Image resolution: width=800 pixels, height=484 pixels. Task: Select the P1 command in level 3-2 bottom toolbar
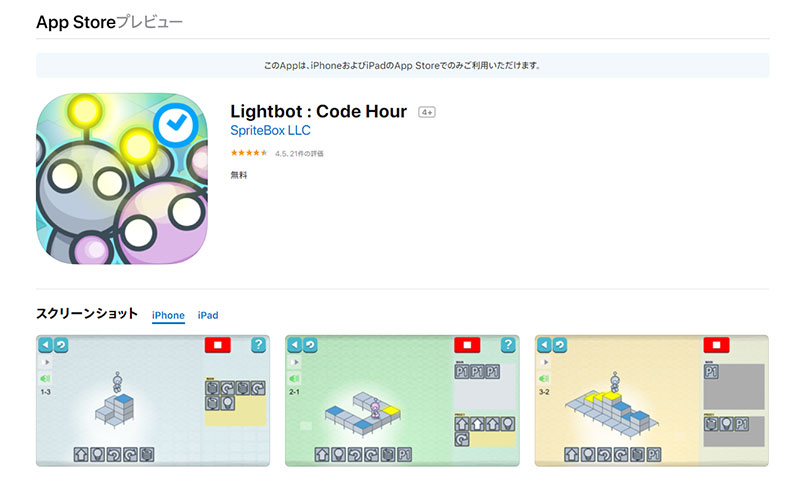pos(654,454)
